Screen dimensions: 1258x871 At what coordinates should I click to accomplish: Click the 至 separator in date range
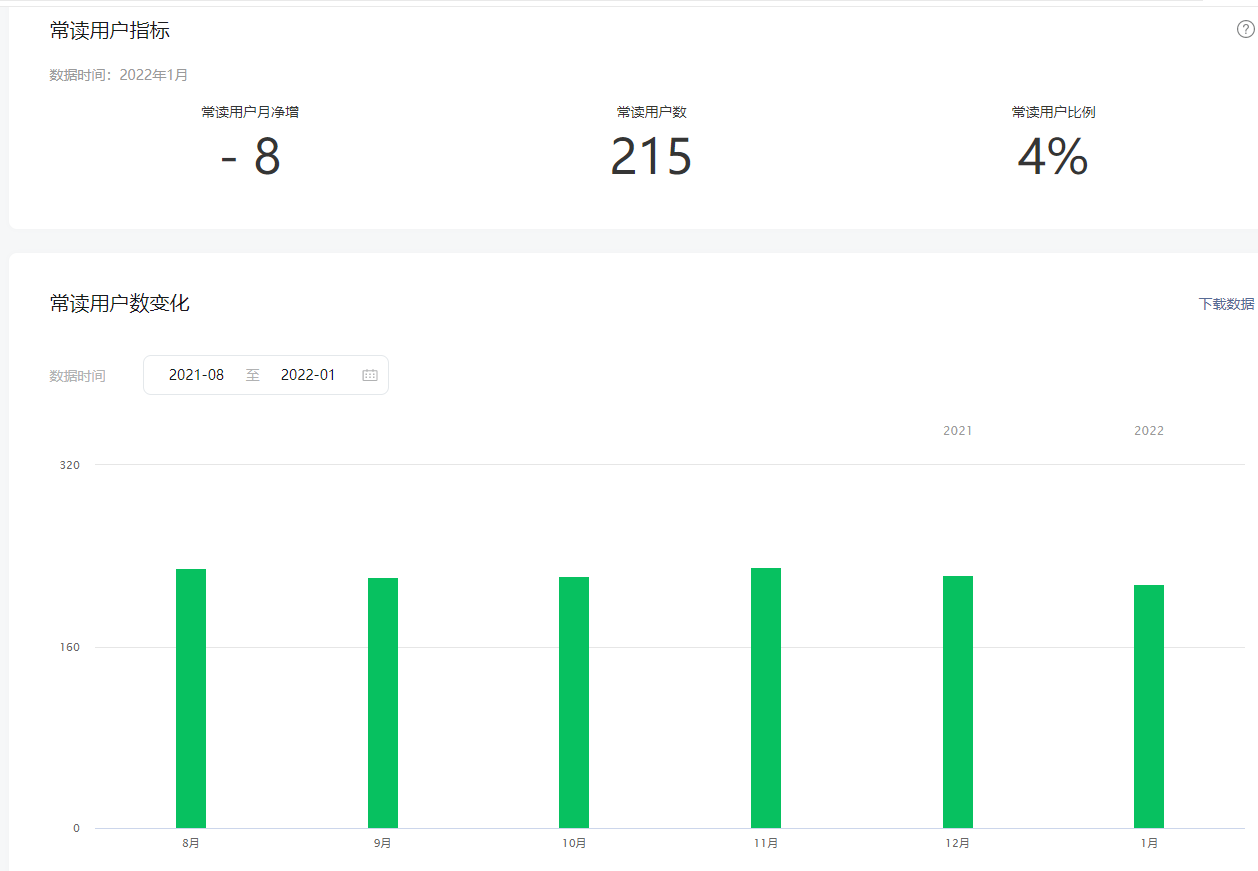coord(253,375)
